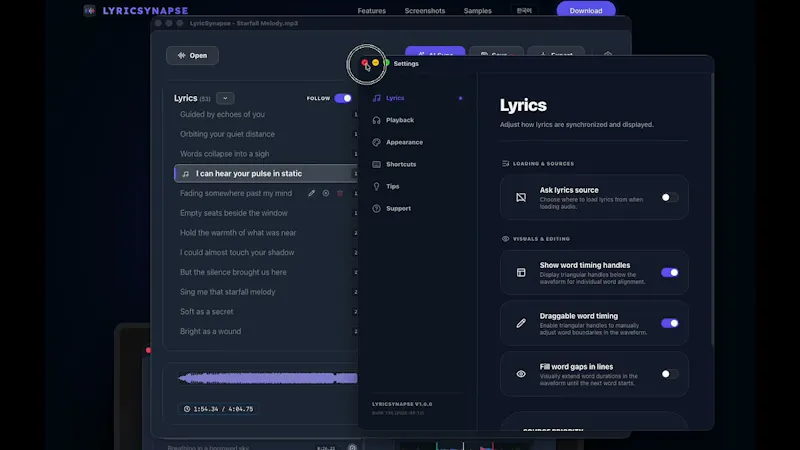Click the clock icon beside playback time
This screenshot has width=800, height=450.
click(x=187, y=409)
